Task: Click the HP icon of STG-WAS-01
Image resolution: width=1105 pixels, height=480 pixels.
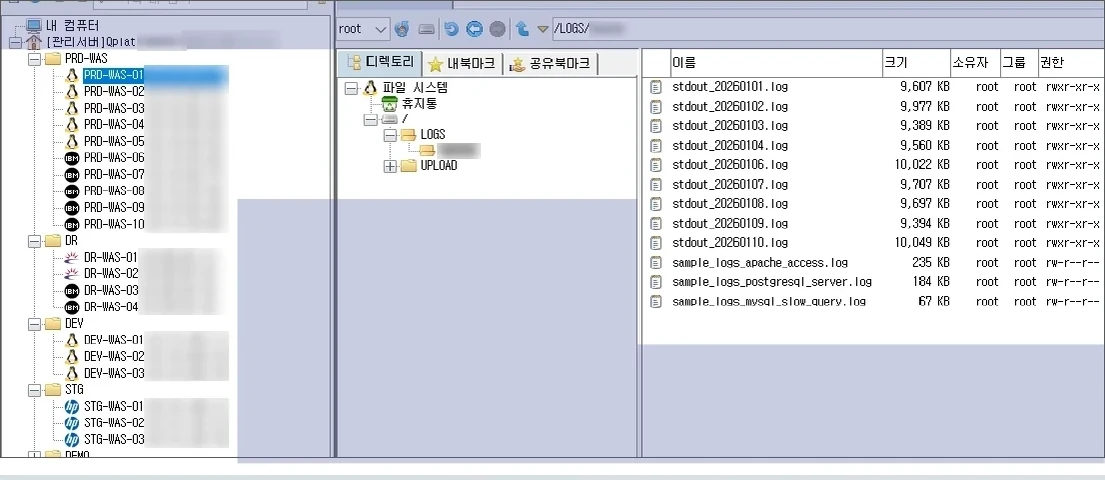Action: (x=71, y=407)
